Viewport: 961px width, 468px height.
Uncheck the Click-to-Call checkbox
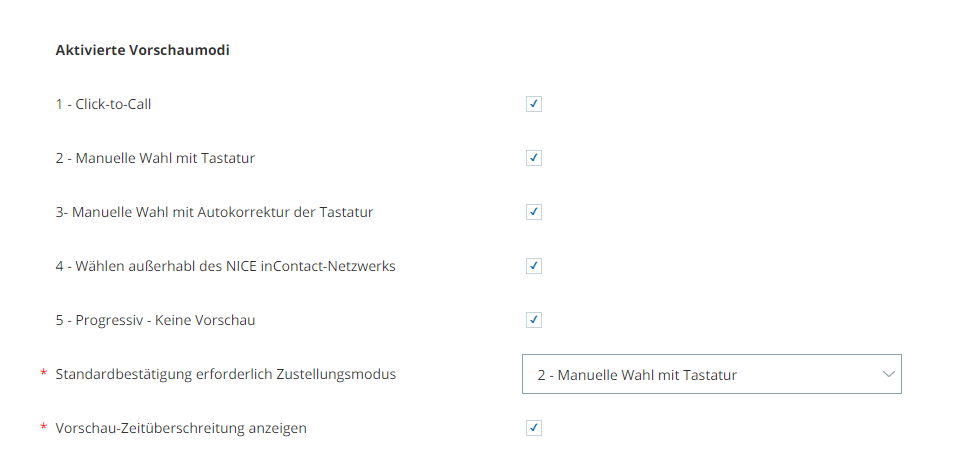534,104
